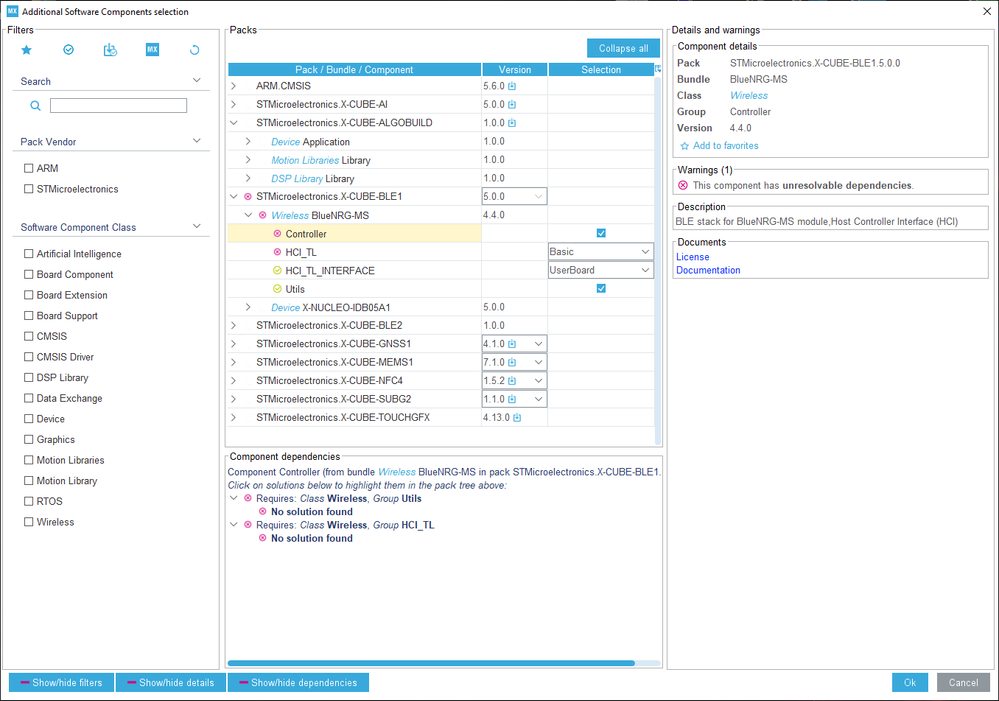Image resolution: width=999 pixels, height=701 pixels.
Task: Click horizontal scrollbar in dependencies panel
Action: point(431,663)
